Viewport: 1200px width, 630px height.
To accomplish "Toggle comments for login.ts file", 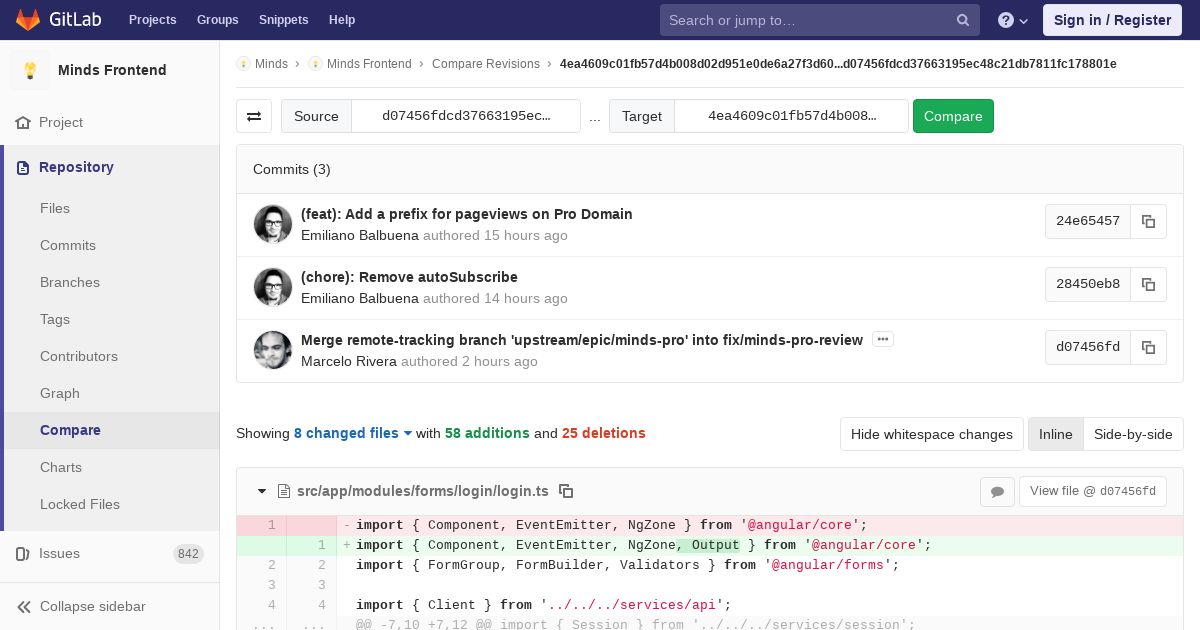I will 997,491.
